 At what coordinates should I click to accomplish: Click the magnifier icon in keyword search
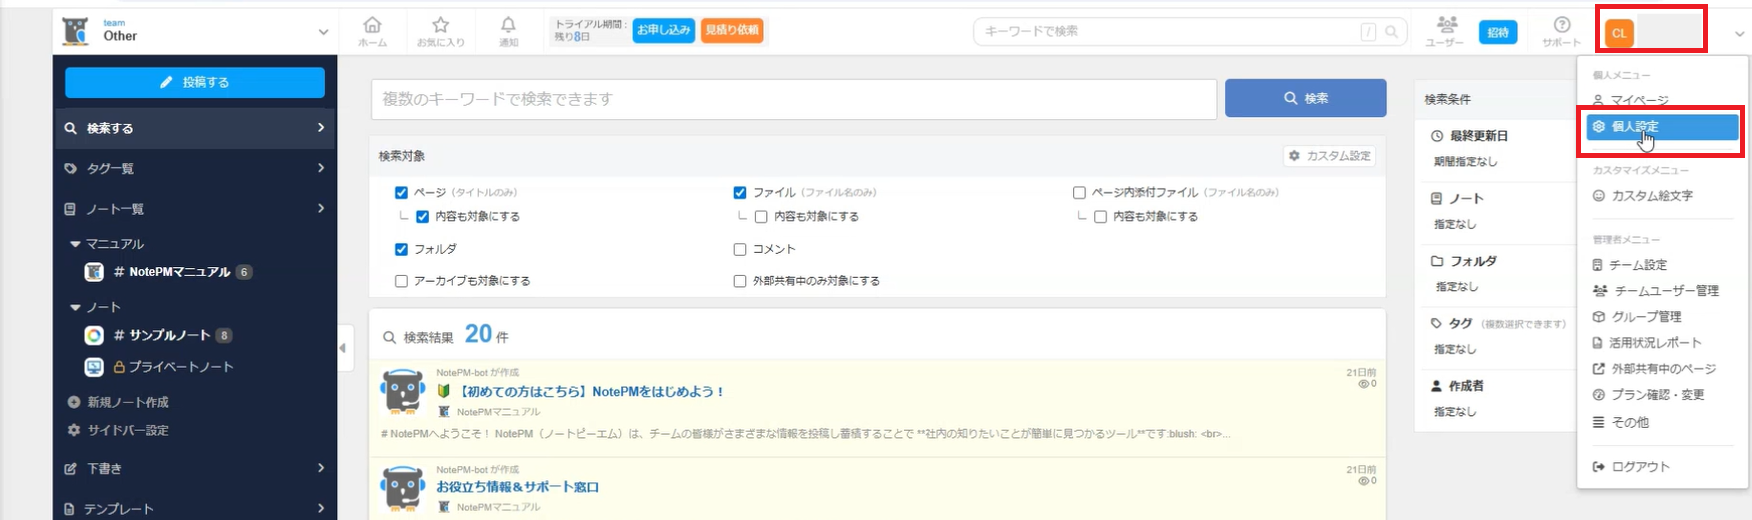coord(1391,32)
